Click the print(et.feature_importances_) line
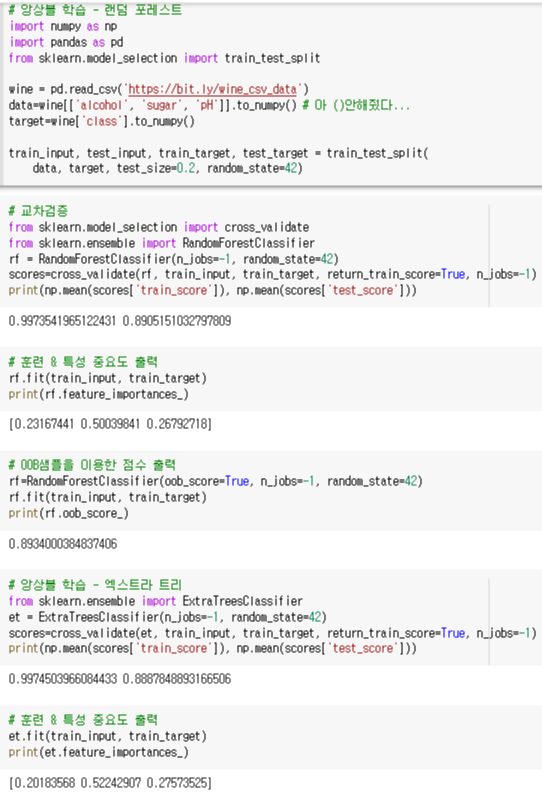542x796 pixels. pos(98,752)
